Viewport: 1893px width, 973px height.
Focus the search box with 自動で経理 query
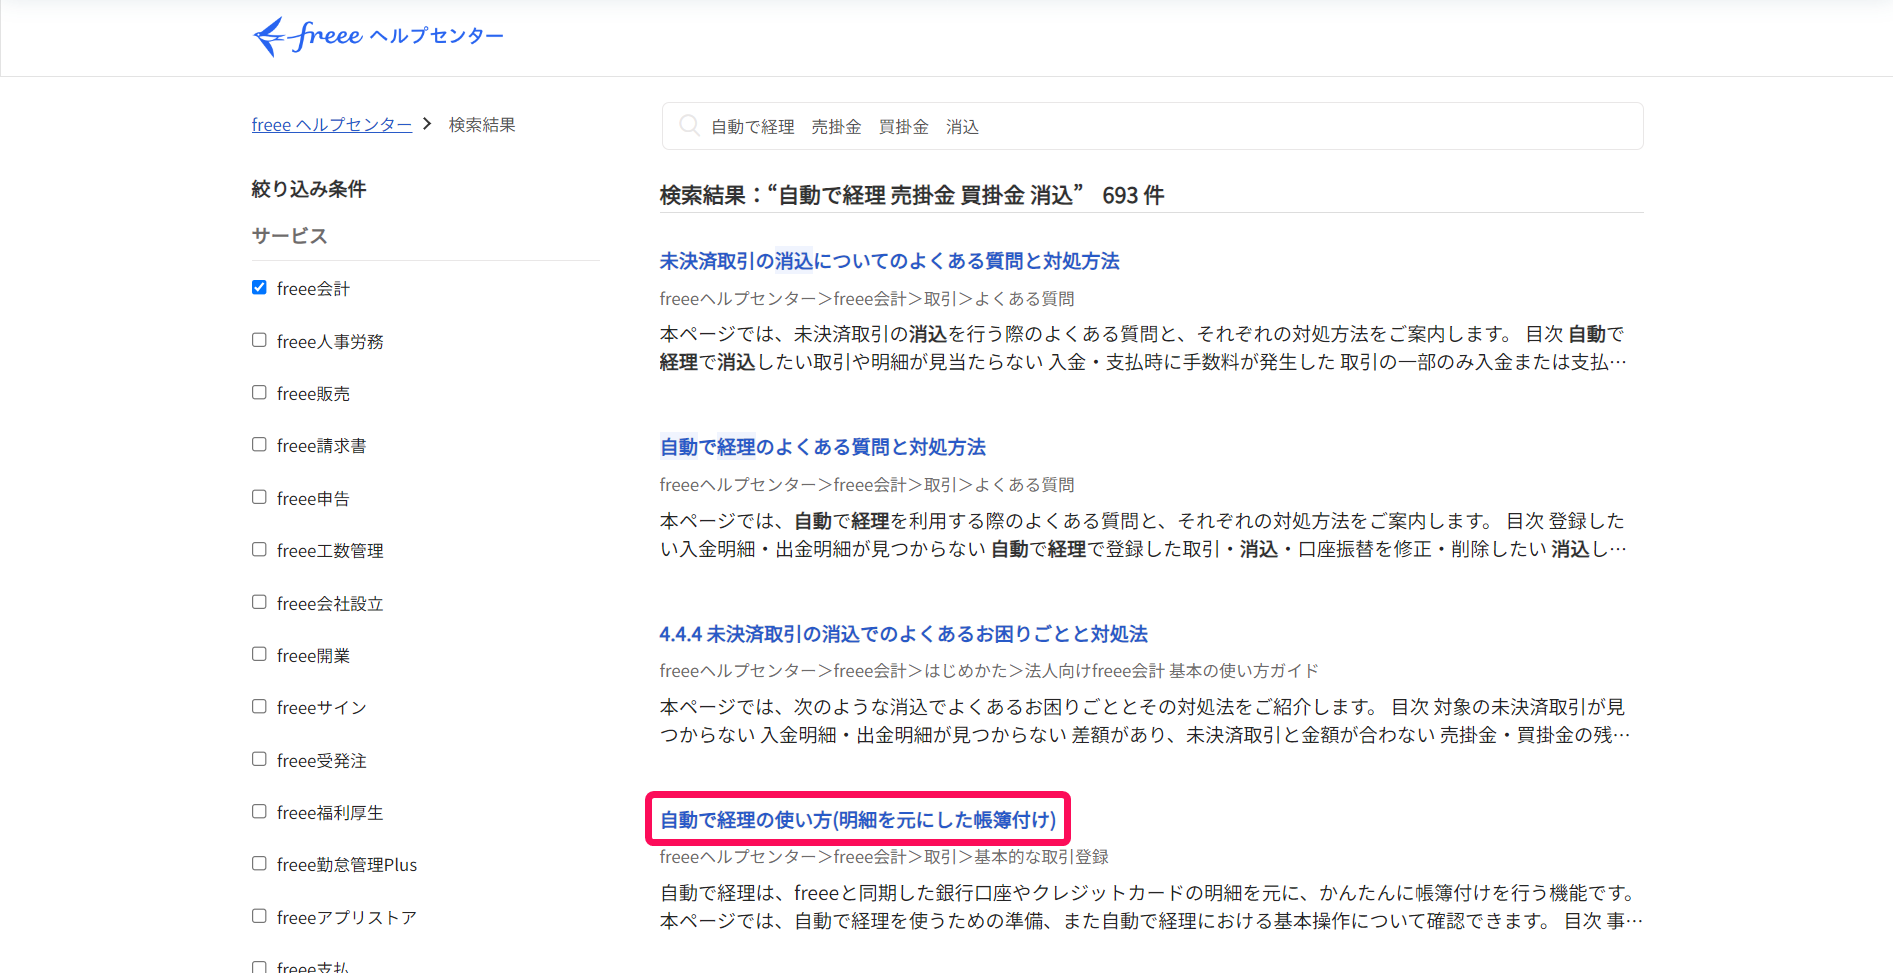coord(1152,126)
